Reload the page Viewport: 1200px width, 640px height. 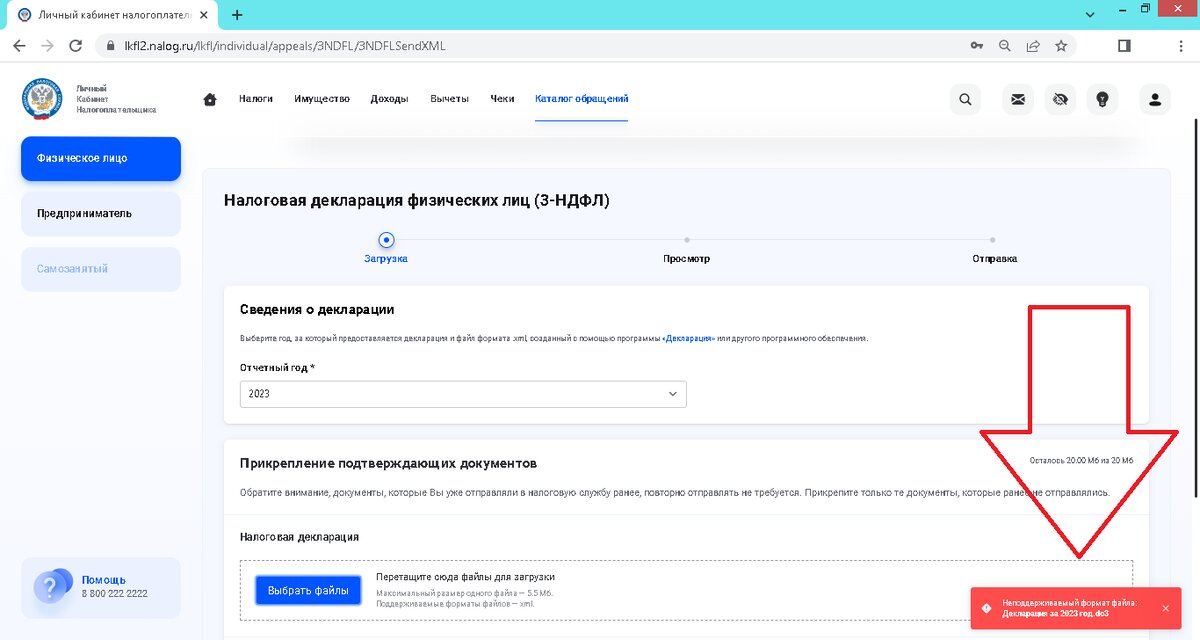[76, 46]
